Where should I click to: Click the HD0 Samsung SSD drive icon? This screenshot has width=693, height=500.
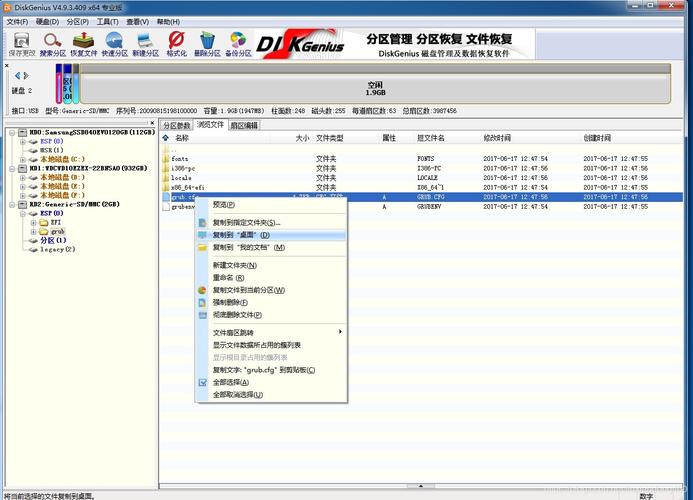[23, 132]
